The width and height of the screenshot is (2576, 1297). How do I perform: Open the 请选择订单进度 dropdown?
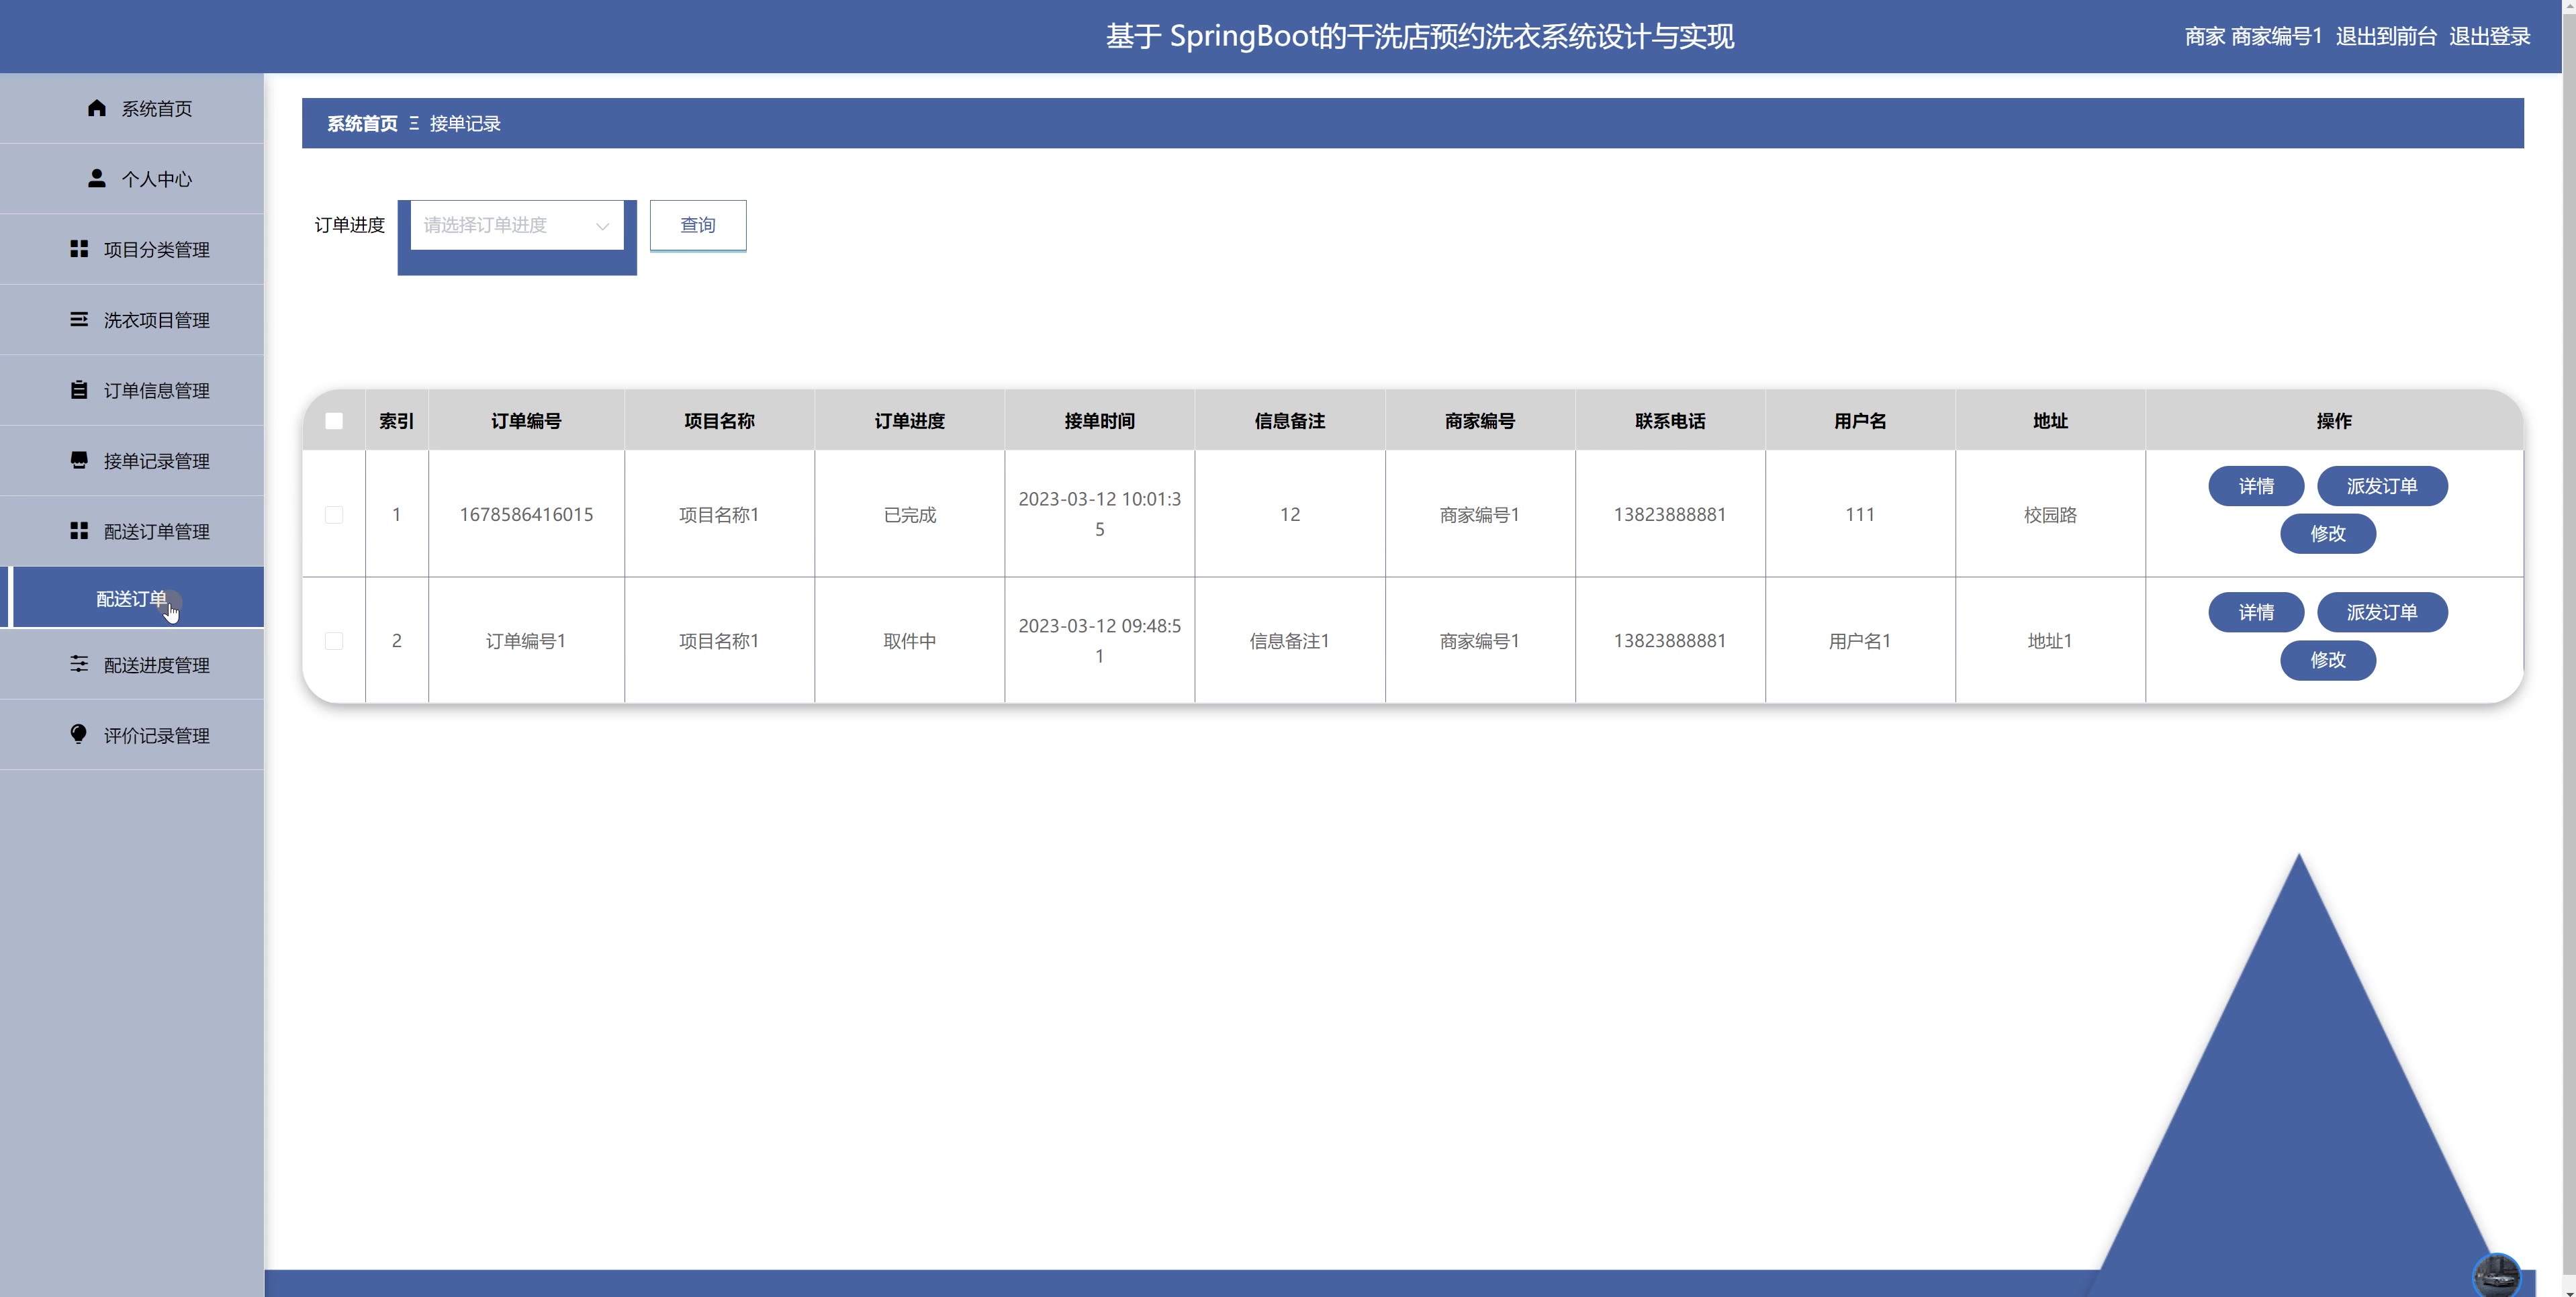coord(516,225)
